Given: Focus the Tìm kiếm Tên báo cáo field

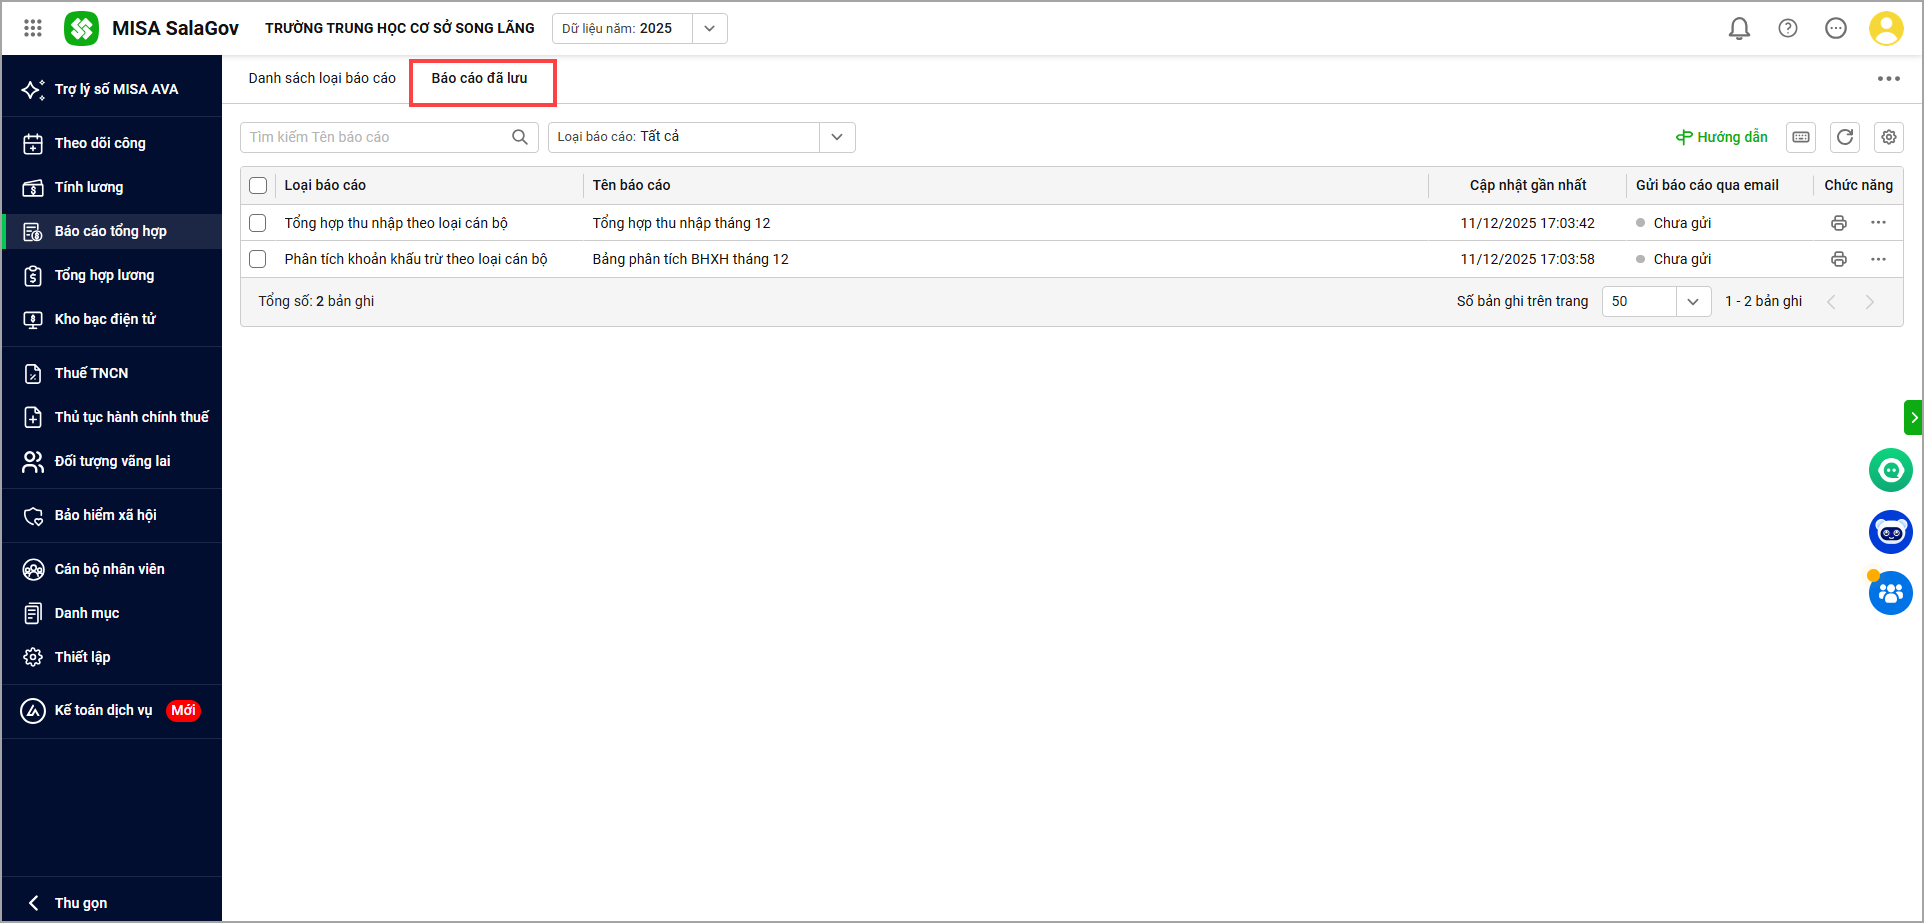Looking at the screenshot, I should click(378, 137).
